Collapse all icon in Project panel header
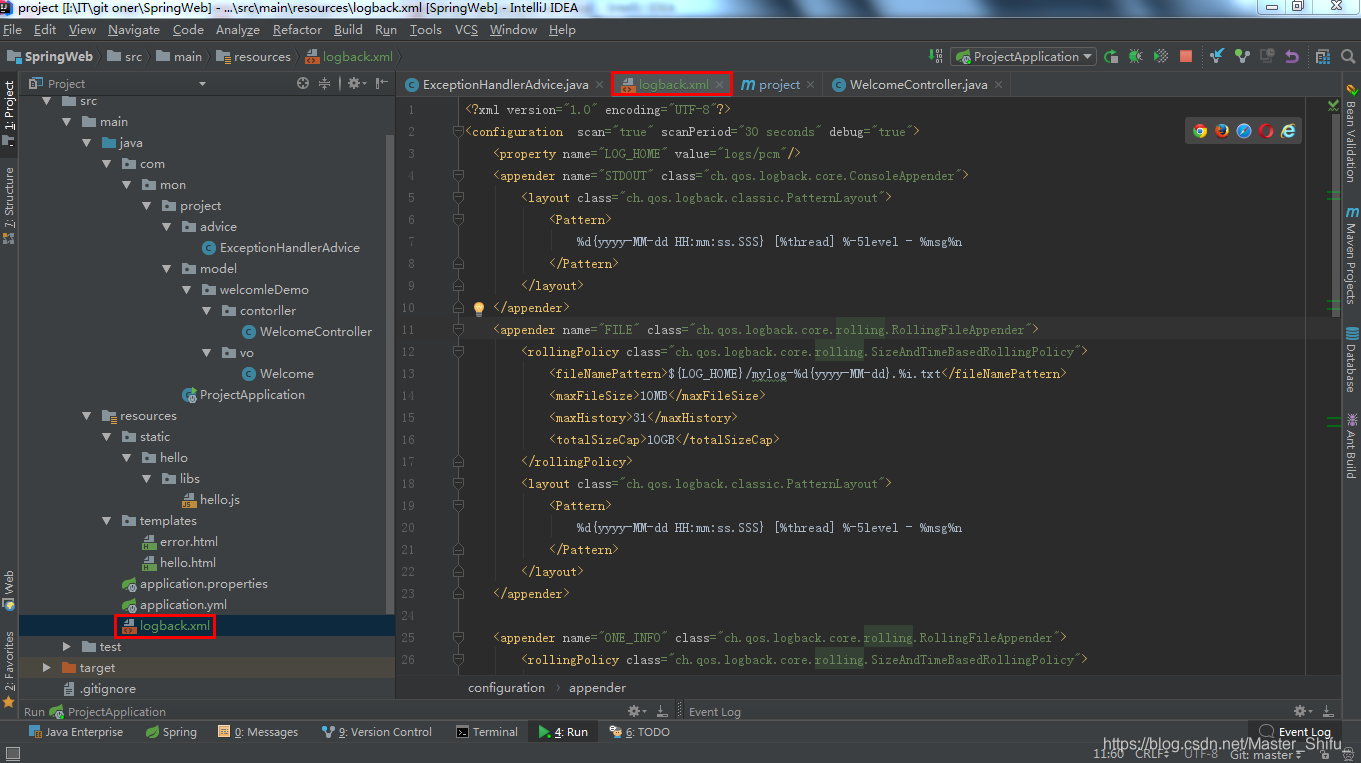This screenshot has height=763, width=1361. (x=324, y=83)
